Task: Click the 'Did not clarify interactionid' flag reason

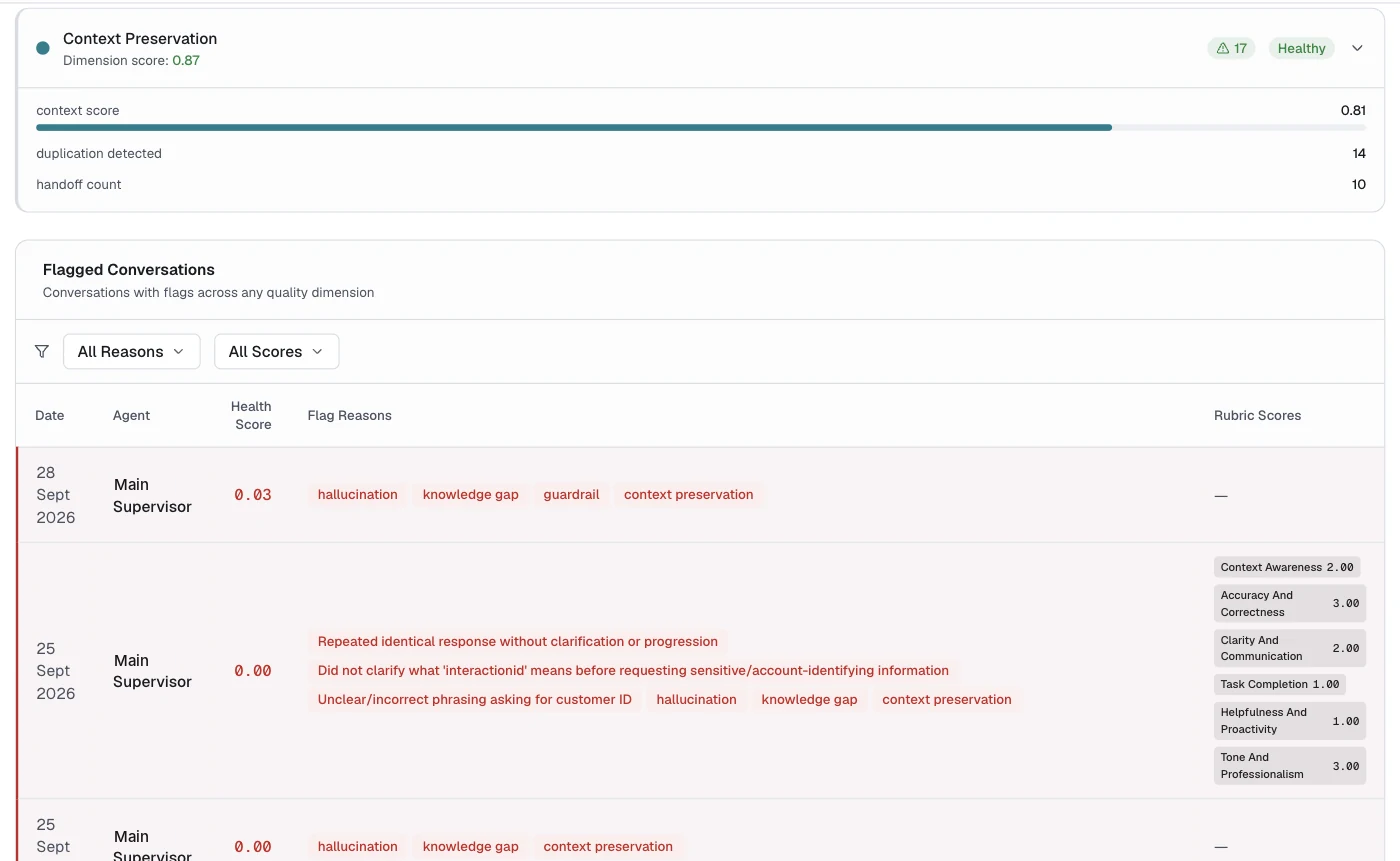Action: pyautogui.click(x=633, y=671)
